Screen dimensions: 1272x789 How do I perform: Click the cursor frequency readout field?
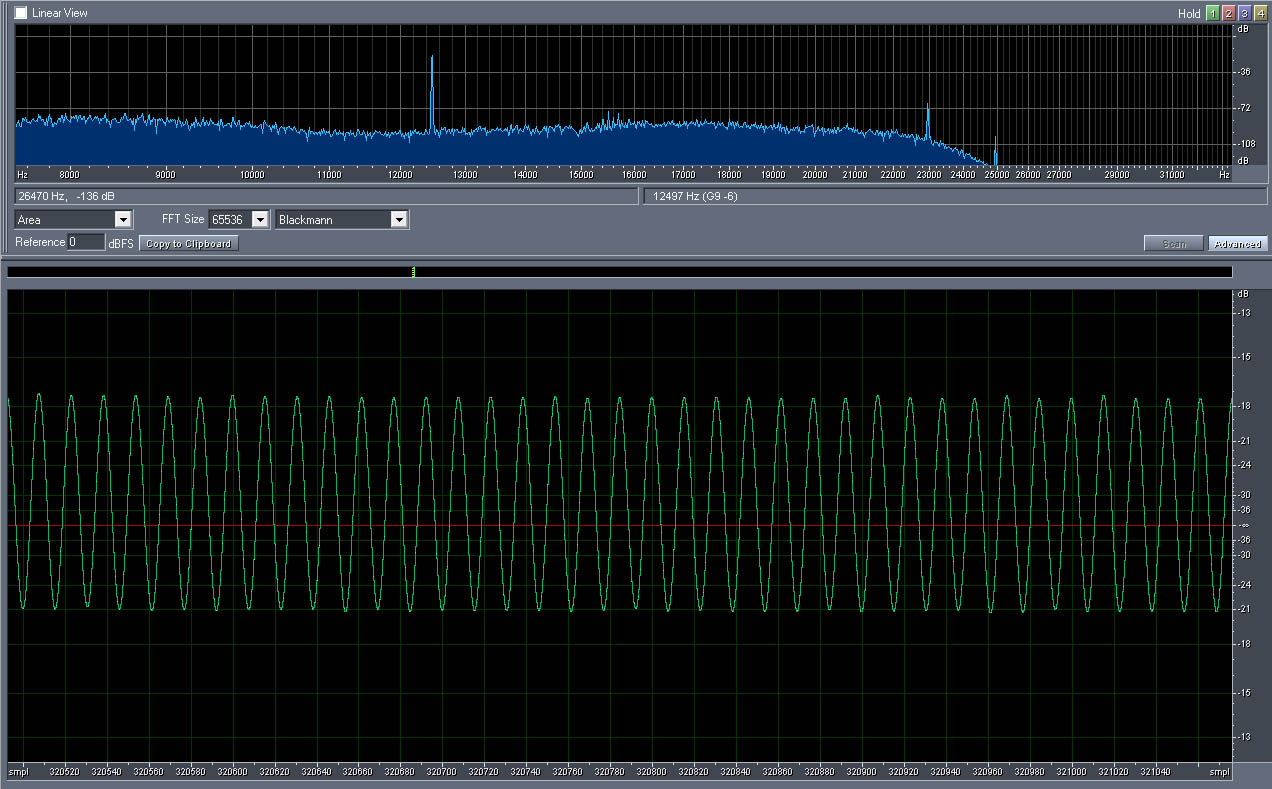tap(326, 196)
